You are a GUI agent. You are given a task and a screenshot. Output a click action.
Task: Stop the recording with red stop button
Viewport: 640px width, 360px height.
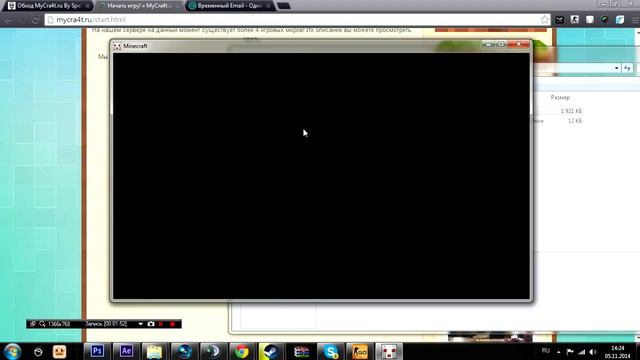pos(173,324)
